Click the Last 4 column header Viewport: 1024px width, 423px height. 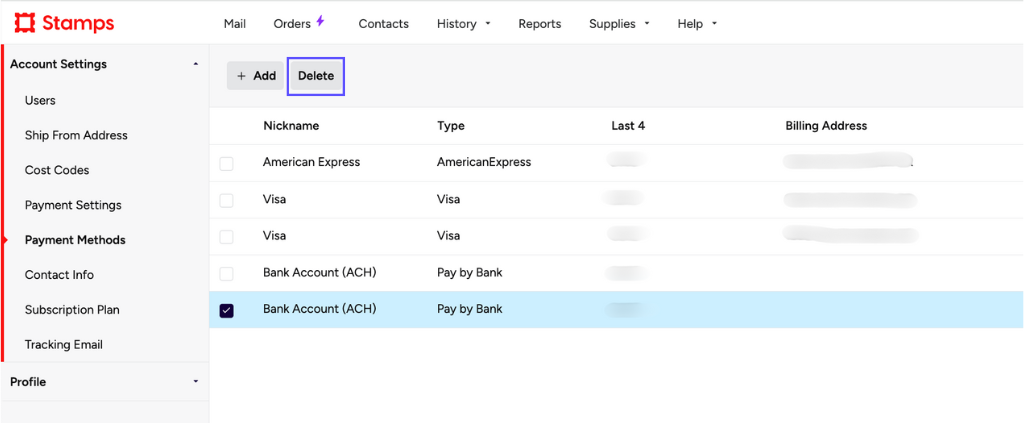point(628,126)
